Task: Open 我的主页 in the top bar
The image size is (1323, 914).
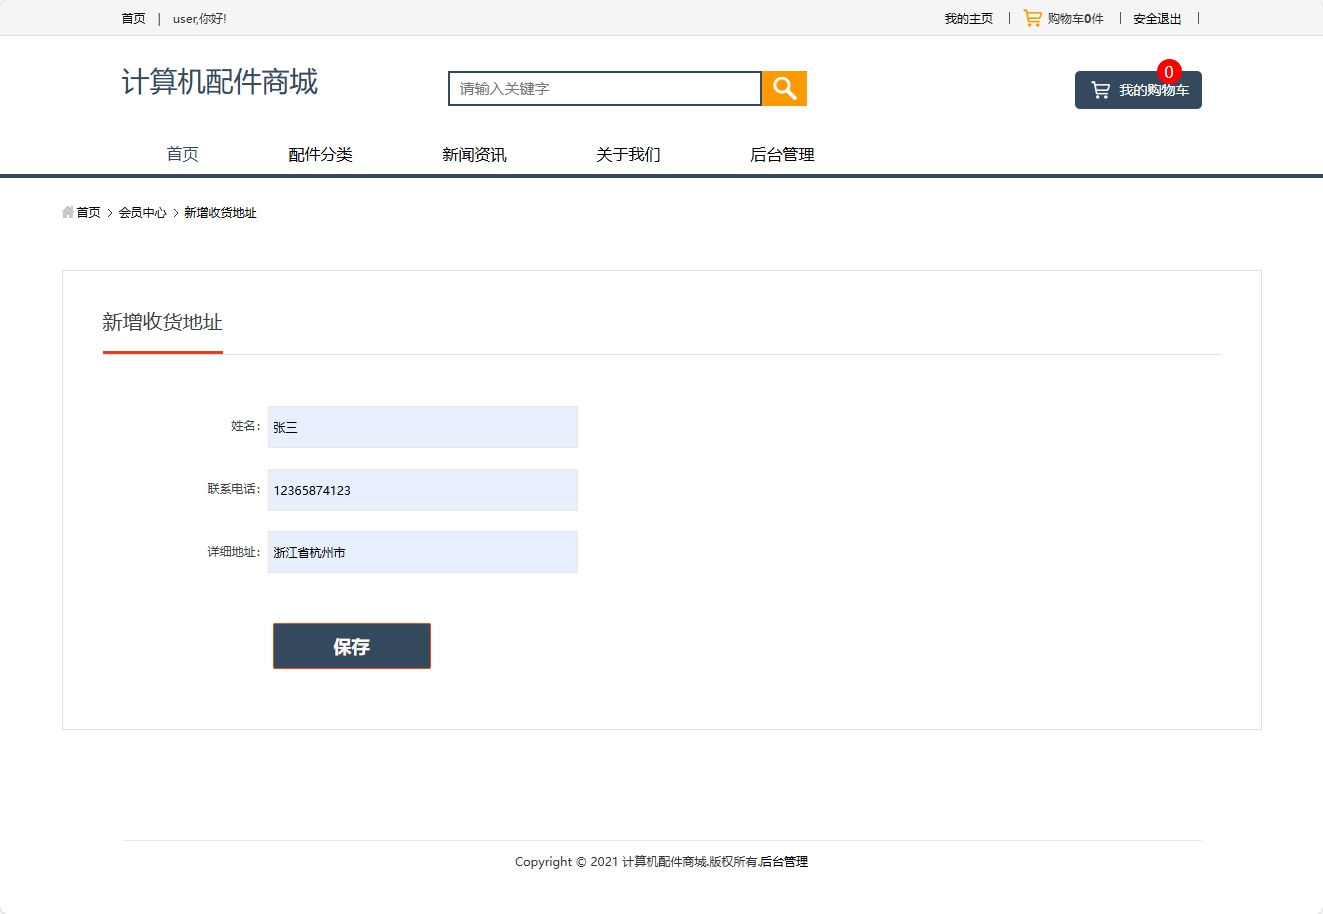Action: [x=967, y=17]
